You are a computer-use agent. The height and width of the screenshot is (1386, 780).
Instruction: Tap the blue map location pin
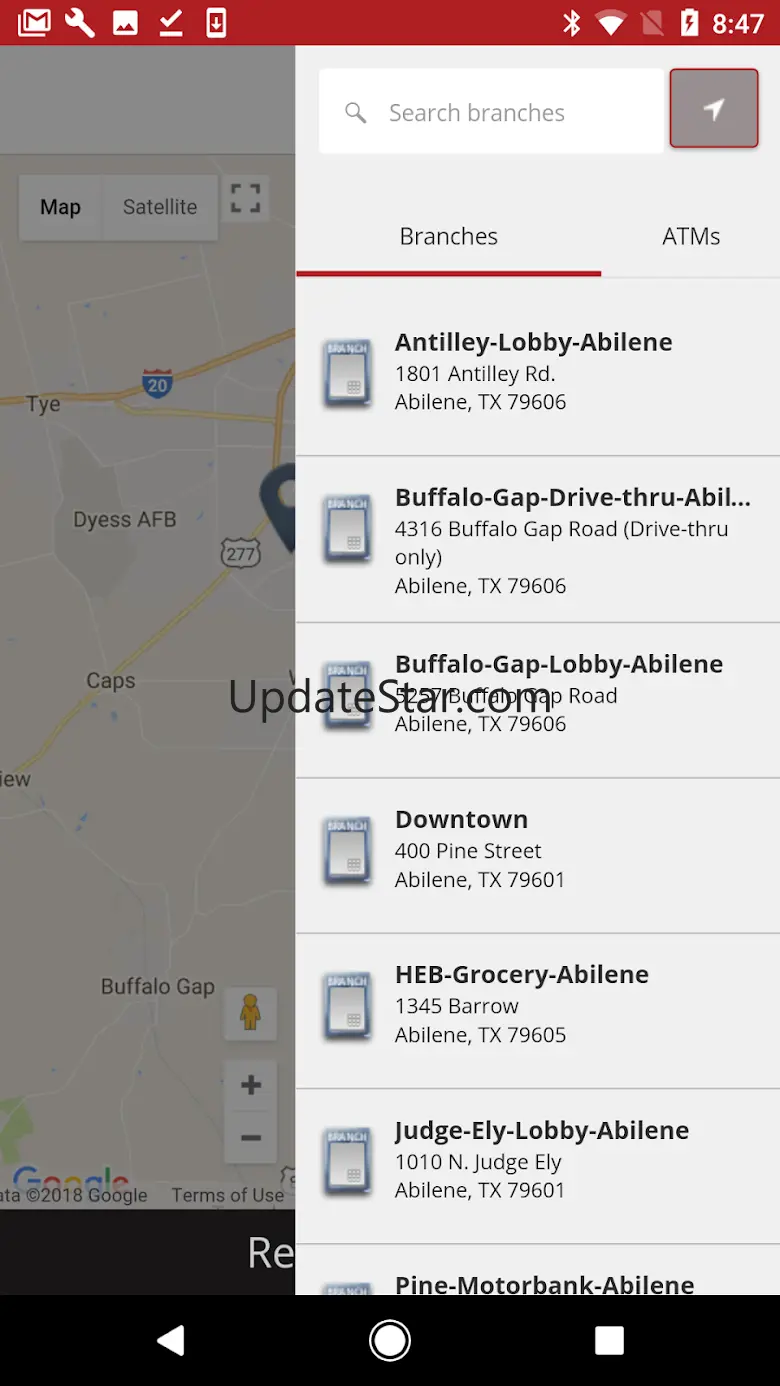(x=281, y=502)
